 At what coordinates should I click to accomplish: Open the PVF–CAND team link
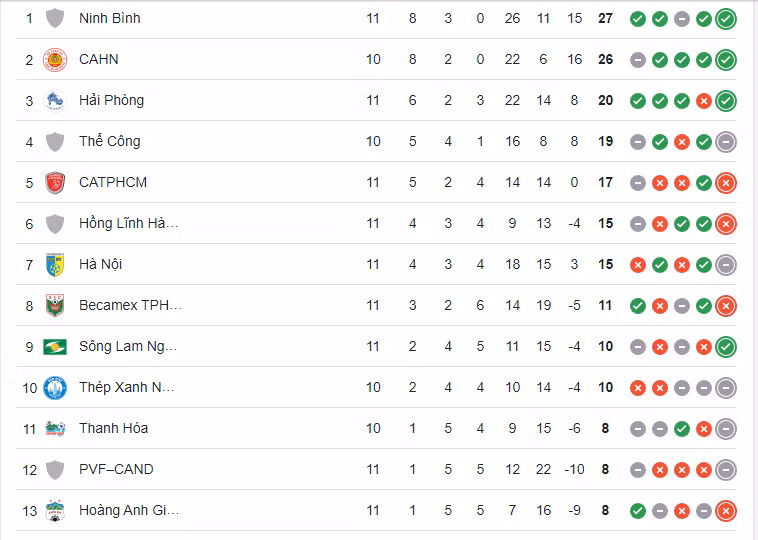[116, 470]
